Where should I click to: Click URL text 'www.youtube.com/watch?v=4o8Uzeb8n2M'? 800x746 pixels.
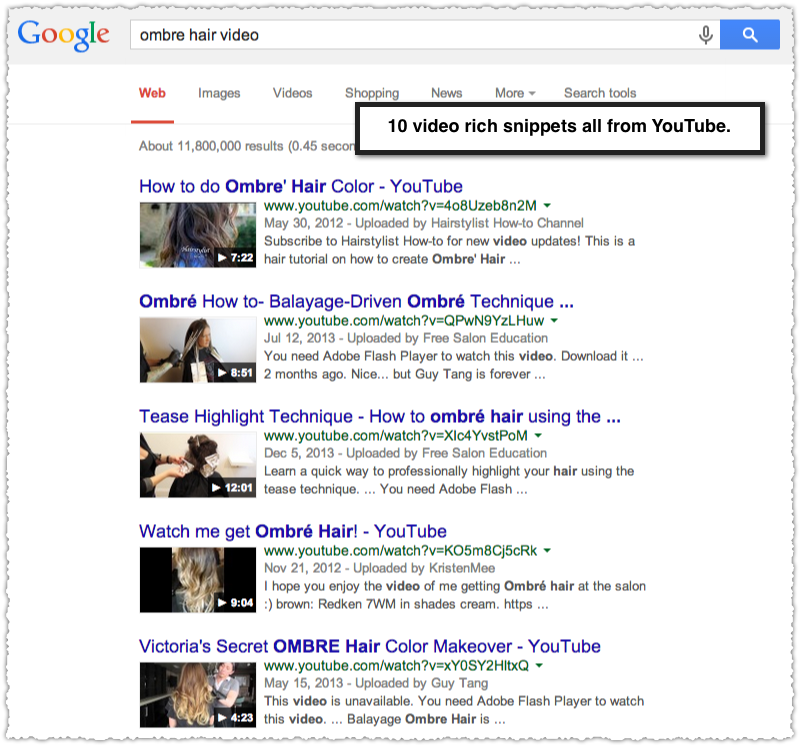click(401, 206)
